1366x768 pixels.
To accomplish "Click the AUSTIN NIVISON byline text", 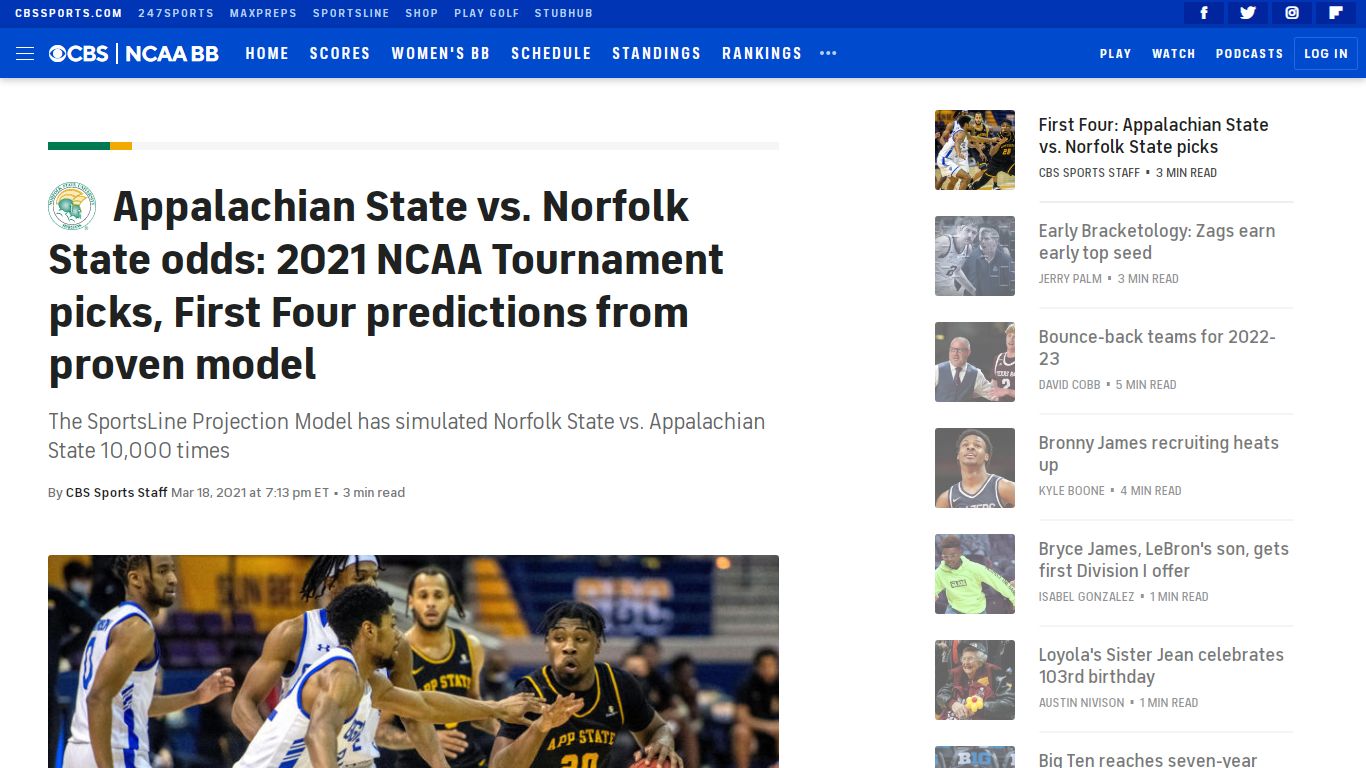I will [x=1081, y=703].
